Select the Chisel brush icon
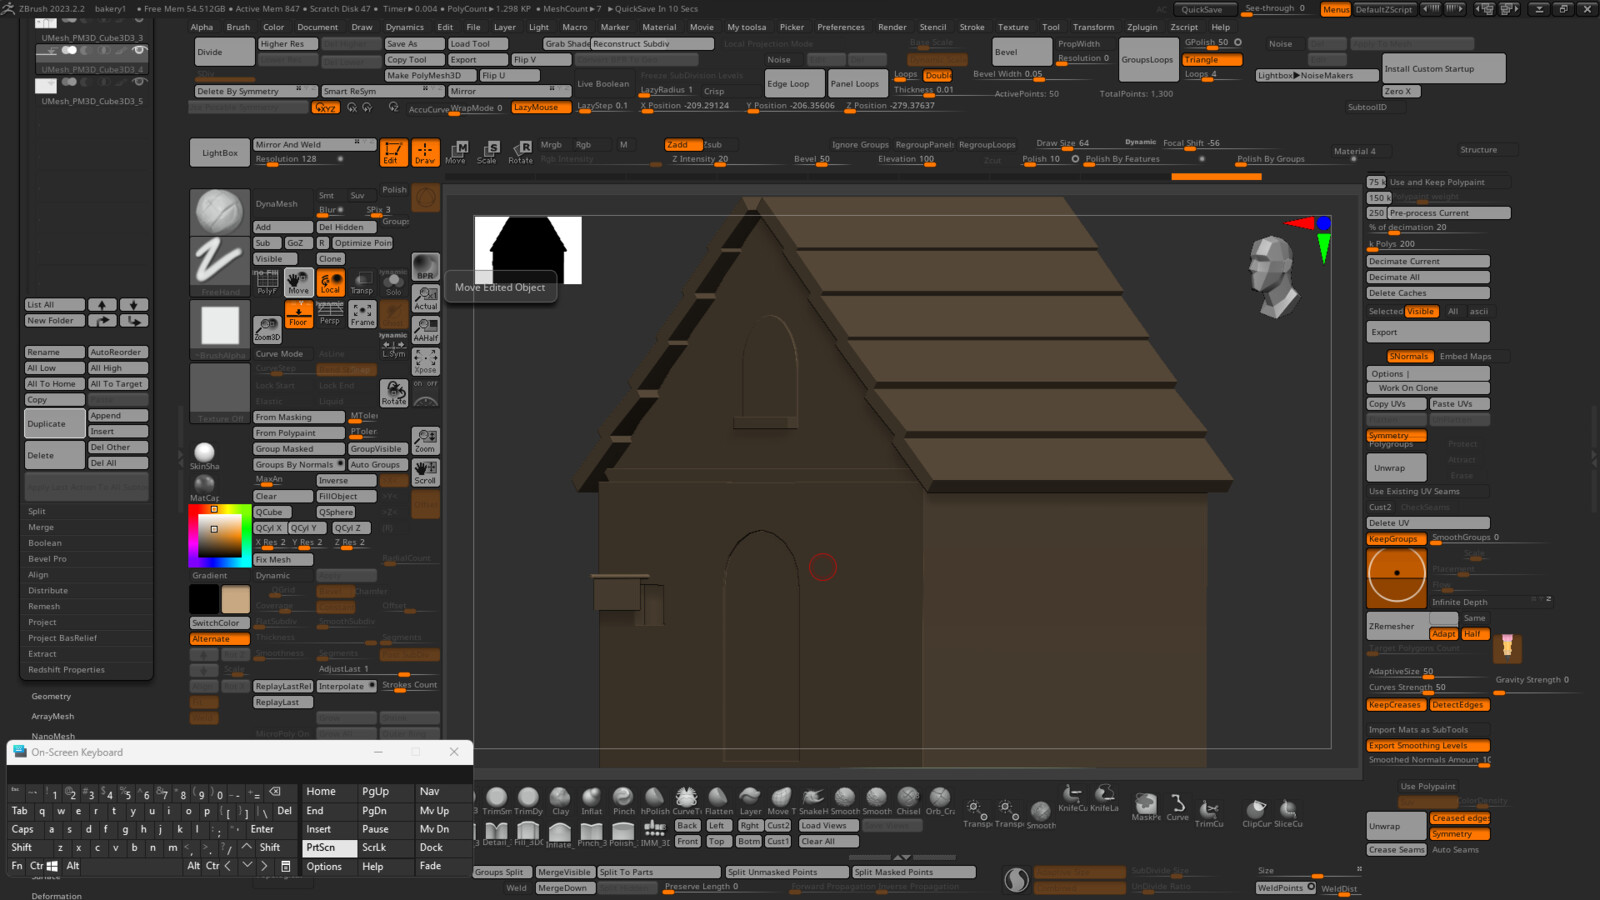 pyautogui.click(x=909, y=801)
